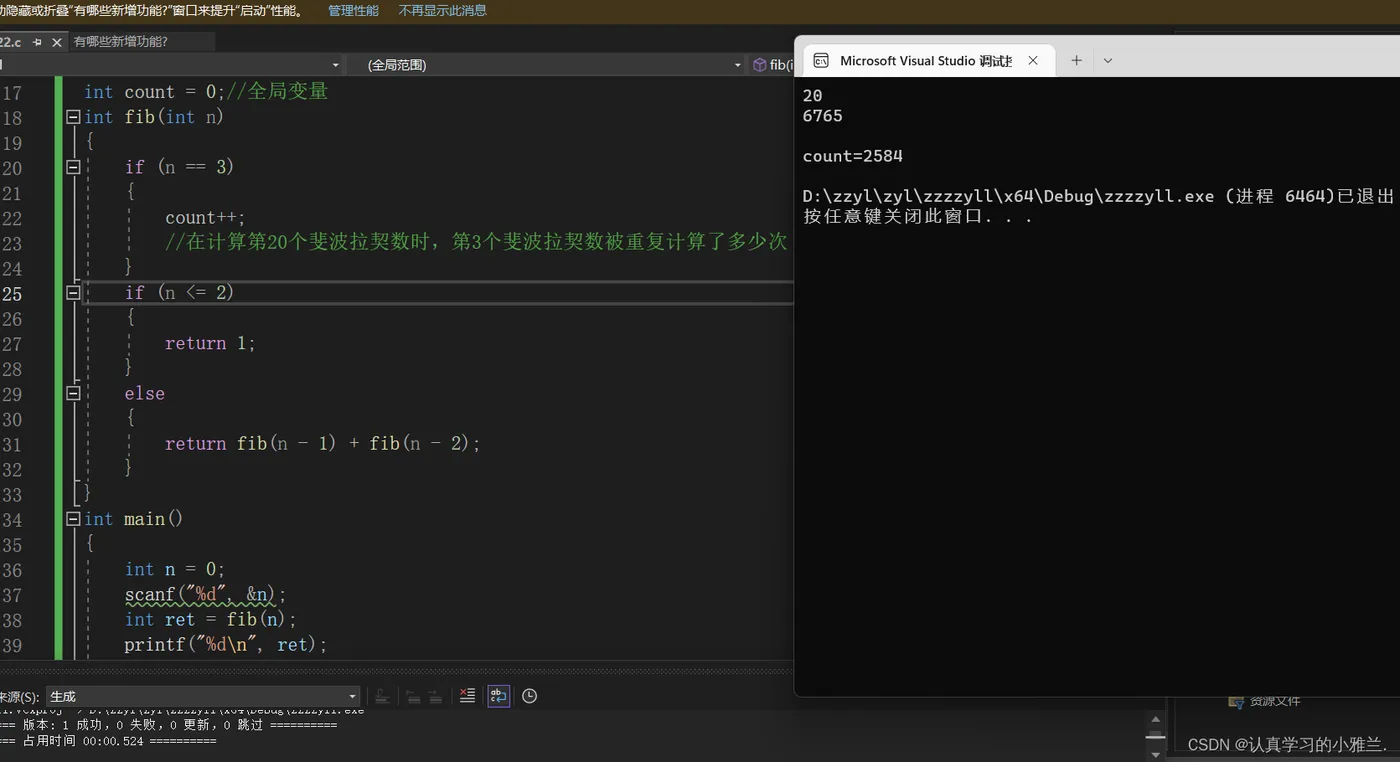Open the fib function member dropdown
The width and height of the screenshot is (1400, 762).
[773, 65]
